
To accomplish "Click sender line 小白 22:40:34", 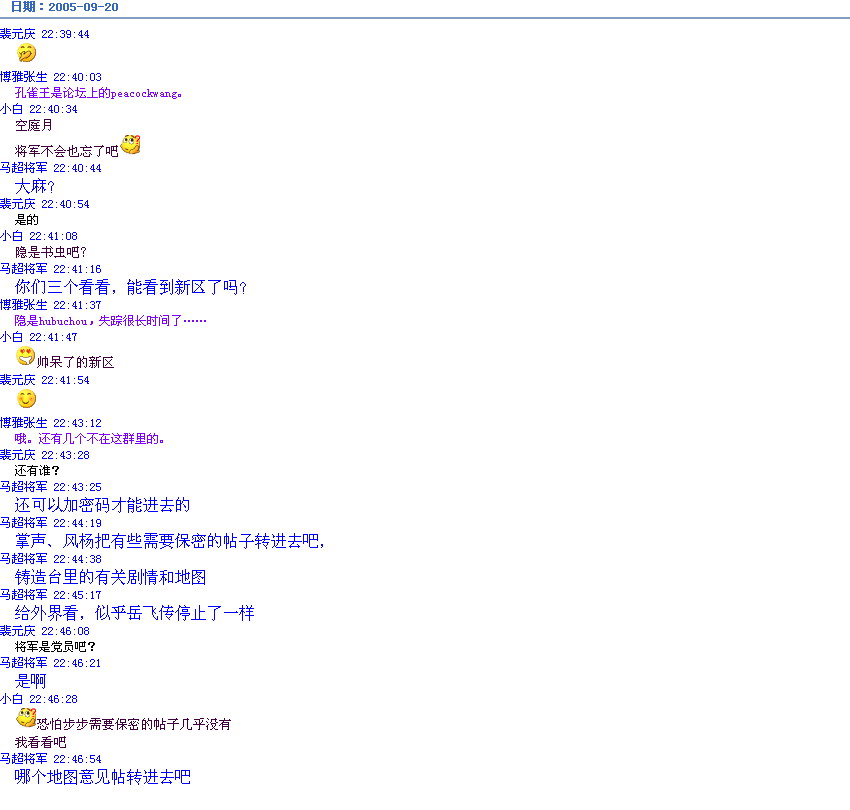I will point(39,109).
